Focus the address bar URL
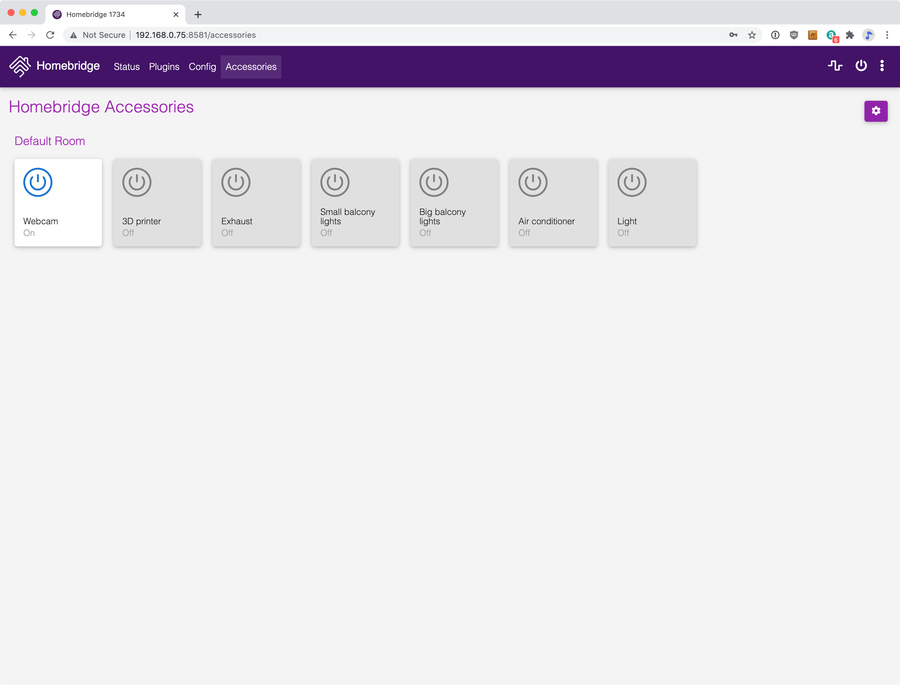Screen dimensions: 900x685 pyautogui.click(x=196, y=35)
